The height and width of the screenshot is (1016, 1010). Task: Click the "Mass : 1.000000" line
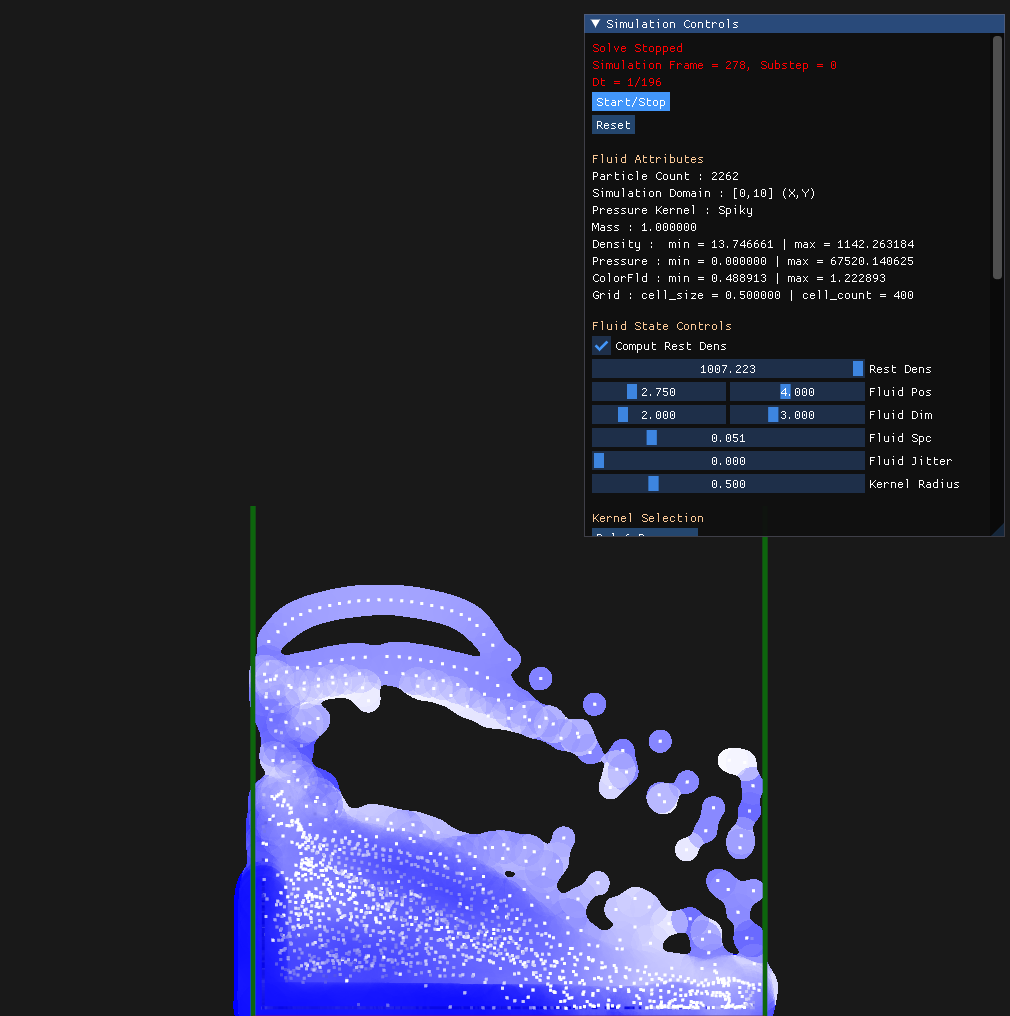click(x=644, y=227)
